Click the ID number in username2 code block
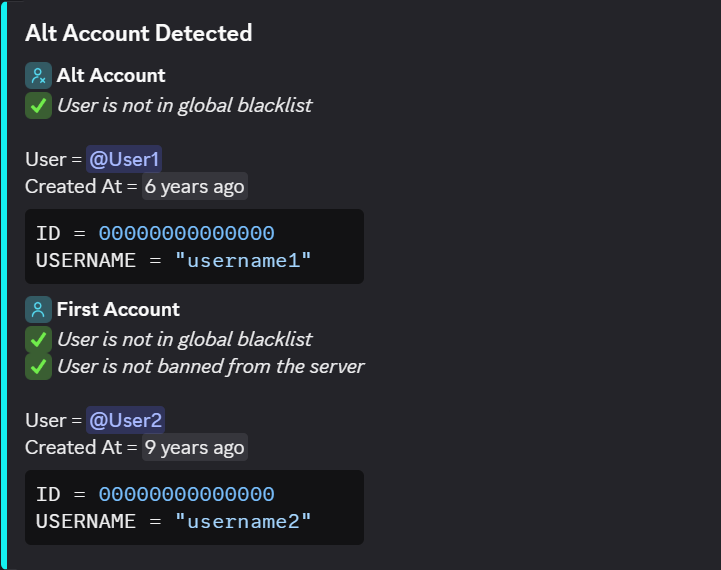 tap(186, 494)
